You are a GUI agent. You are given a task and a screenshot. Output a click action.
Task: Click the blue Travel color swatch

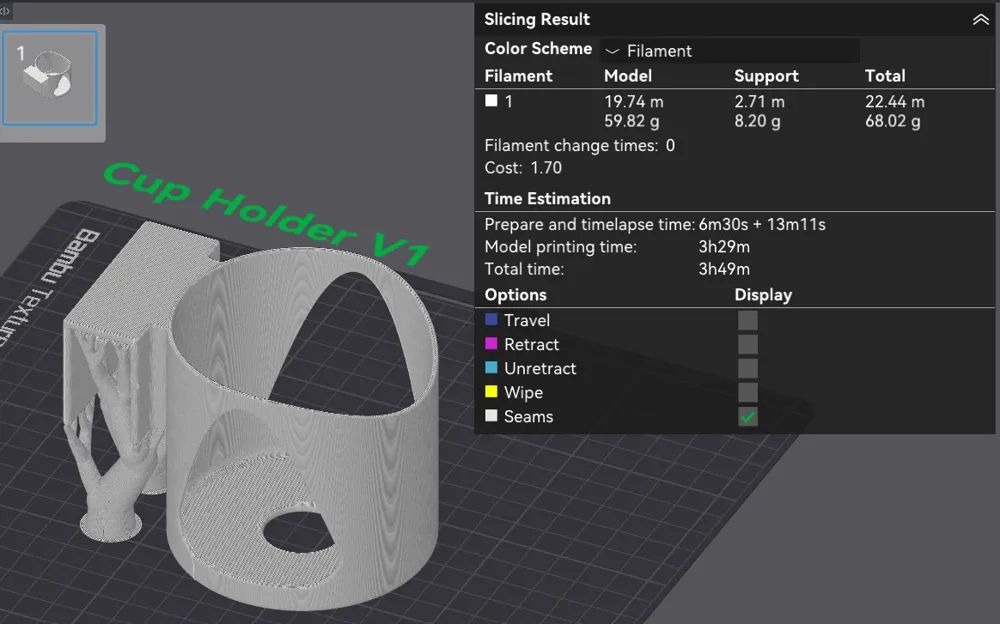[x=491, y=319]
